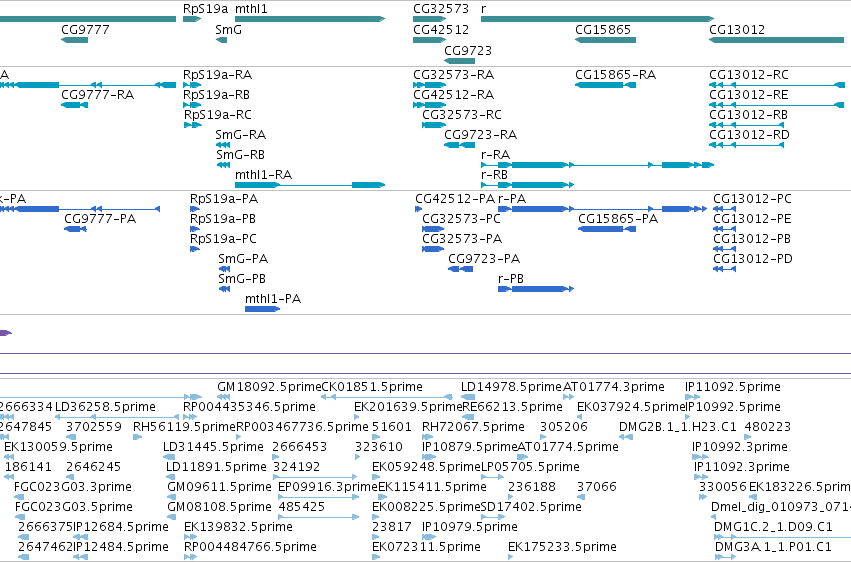
Task: Open the CG13012-RD transcript label
Action: [x=749, y=135]
